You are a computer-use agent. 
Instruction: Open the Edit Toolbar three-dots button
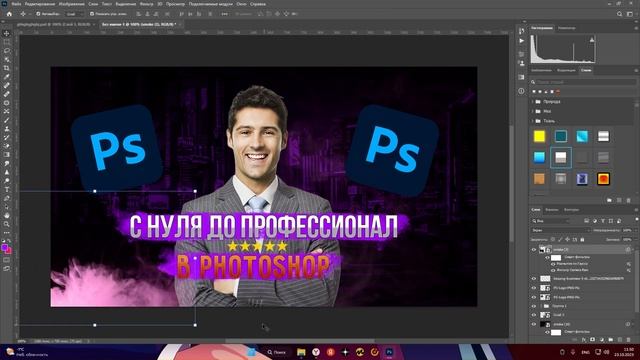point(7,233)
